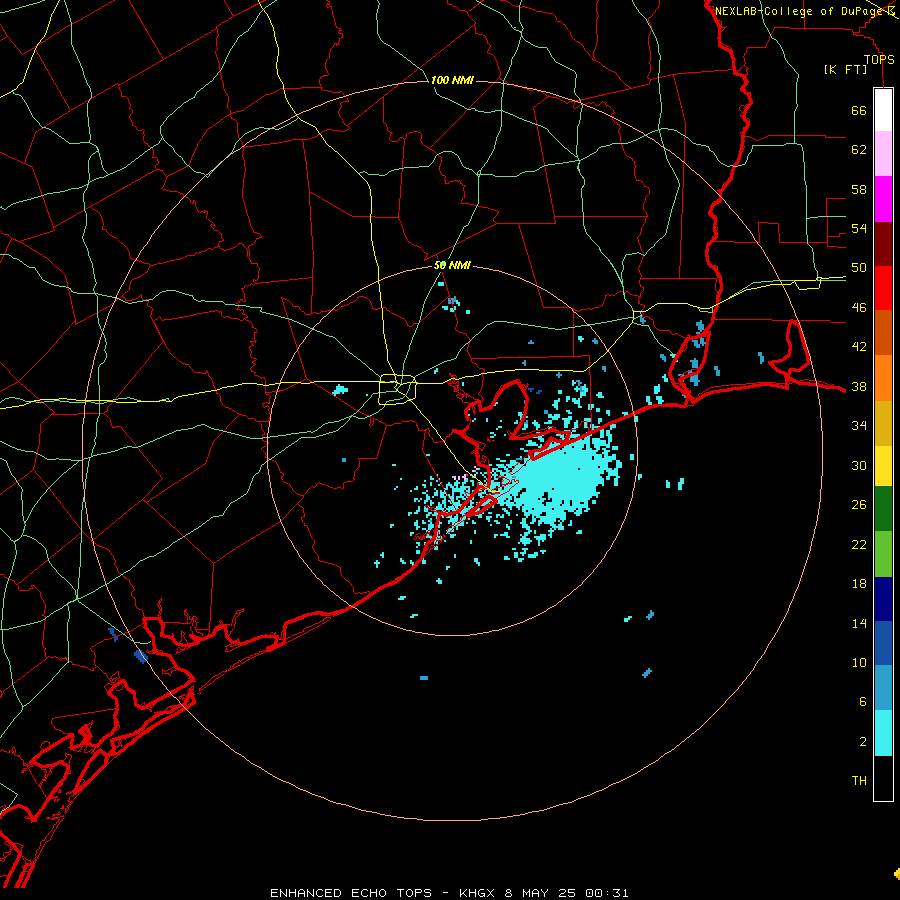This screenshot has width=900, height=900.
Task: Click the 58 legend value
Action: click(859, 189)
